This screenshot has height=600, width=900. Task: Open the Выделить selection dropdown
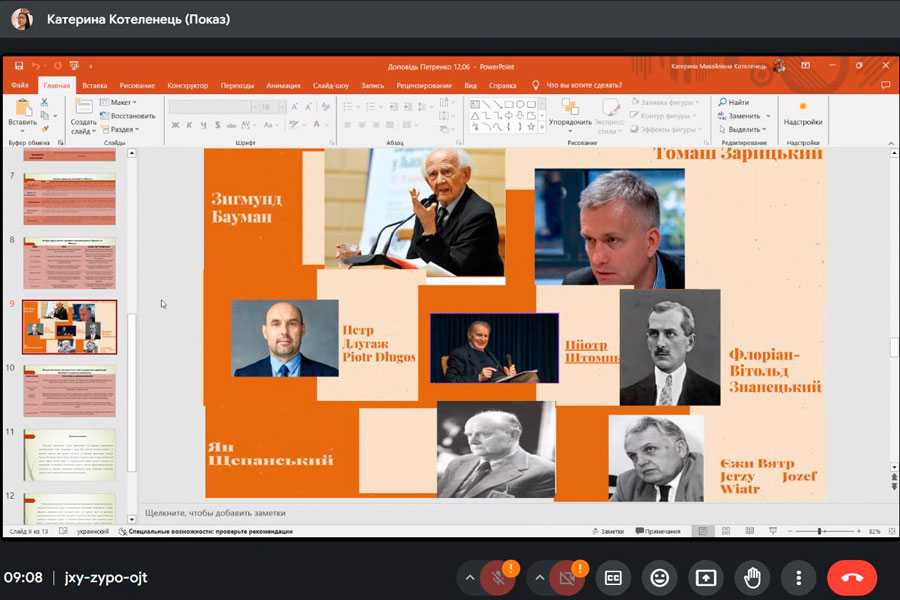745,129
